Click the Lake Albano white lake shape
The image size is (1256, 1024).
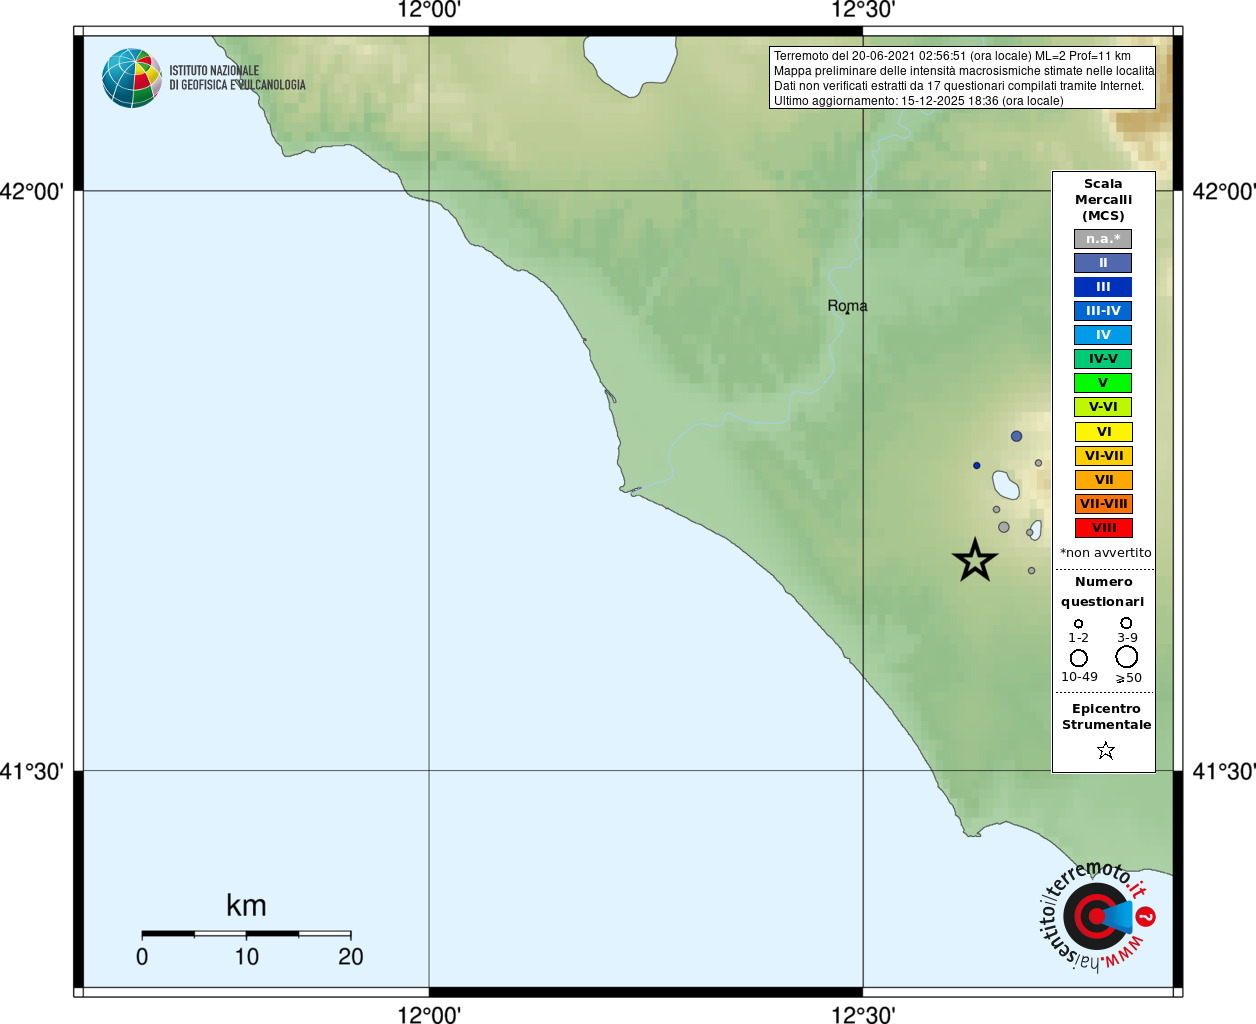click(x=1006, y=485)
